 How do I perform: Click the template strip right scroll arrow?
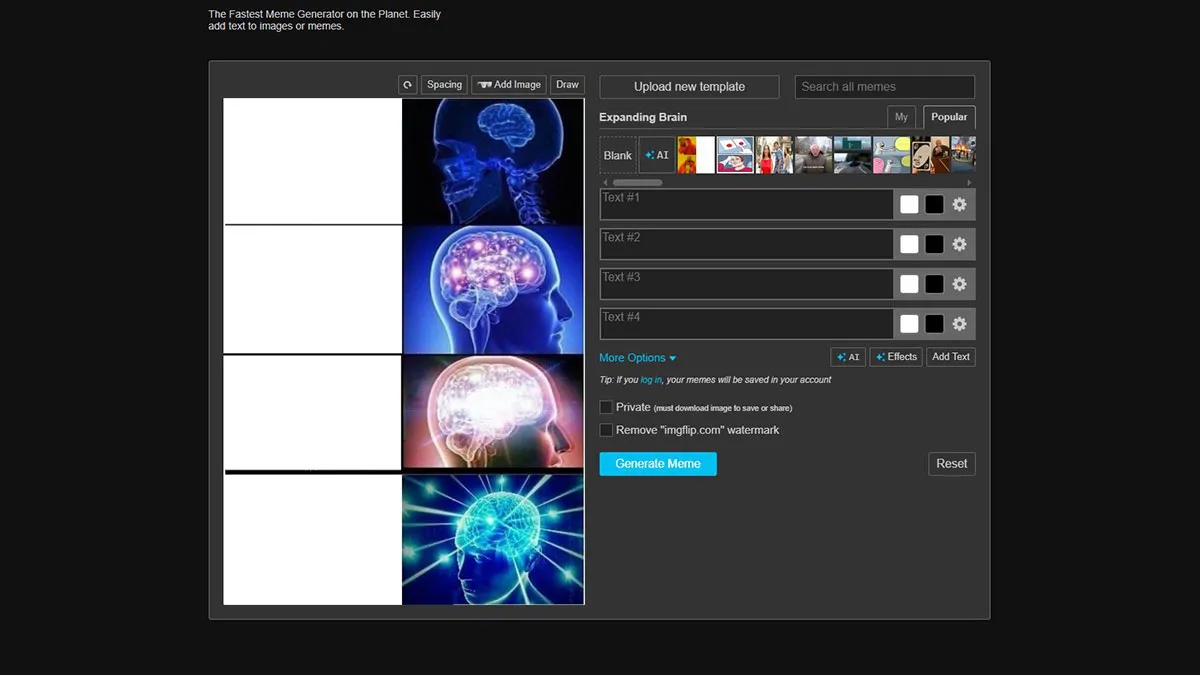(x=970, y=183)
